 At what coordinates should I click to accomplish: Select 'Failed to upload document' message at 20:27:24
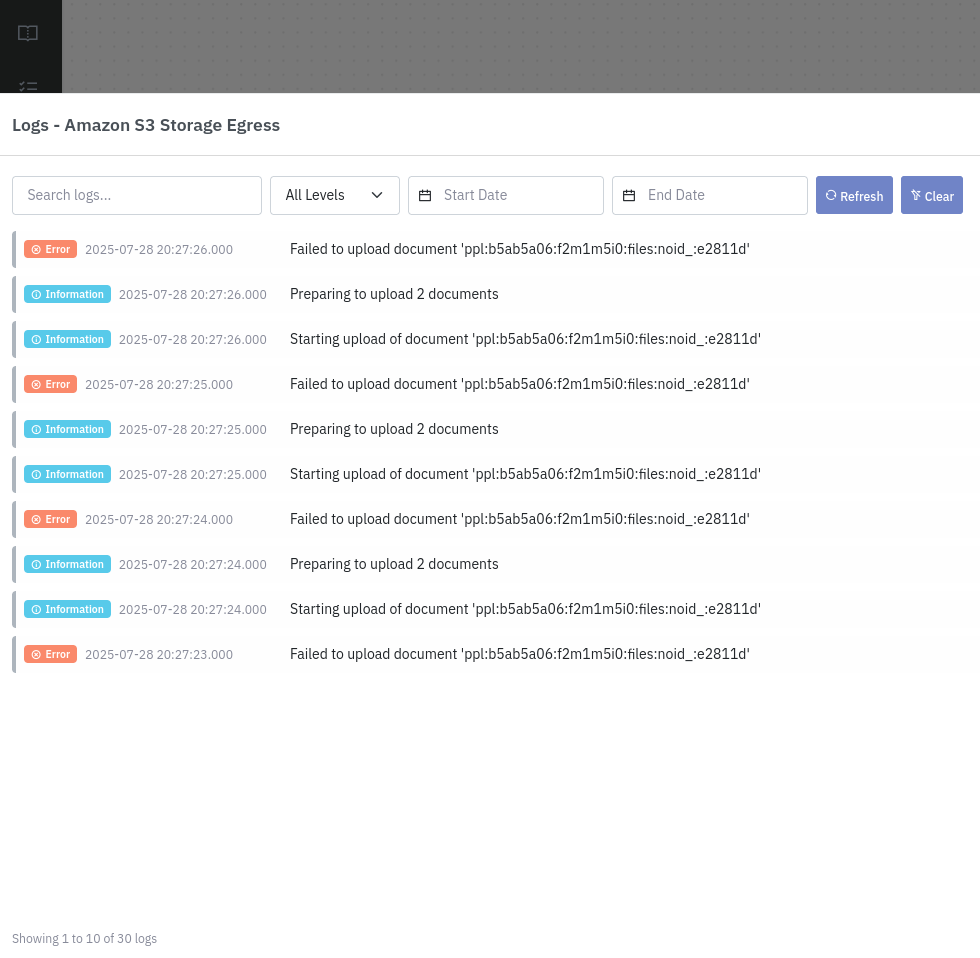click(519, 519)
